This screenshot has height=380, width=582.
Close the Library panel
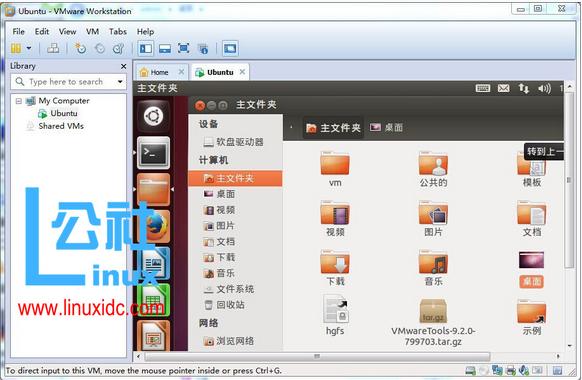tap(124, 66)
